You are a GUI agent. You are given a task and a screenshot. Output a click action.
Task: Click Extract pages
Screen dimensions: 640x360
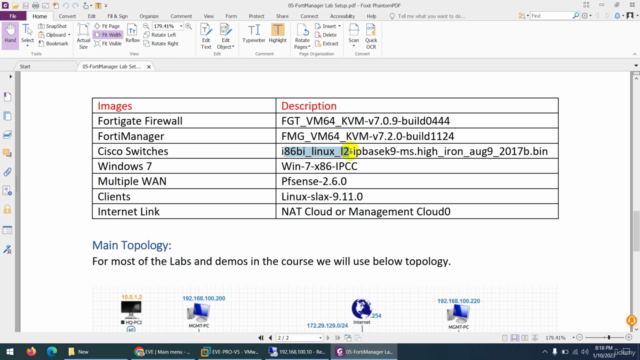click(327, 43)
